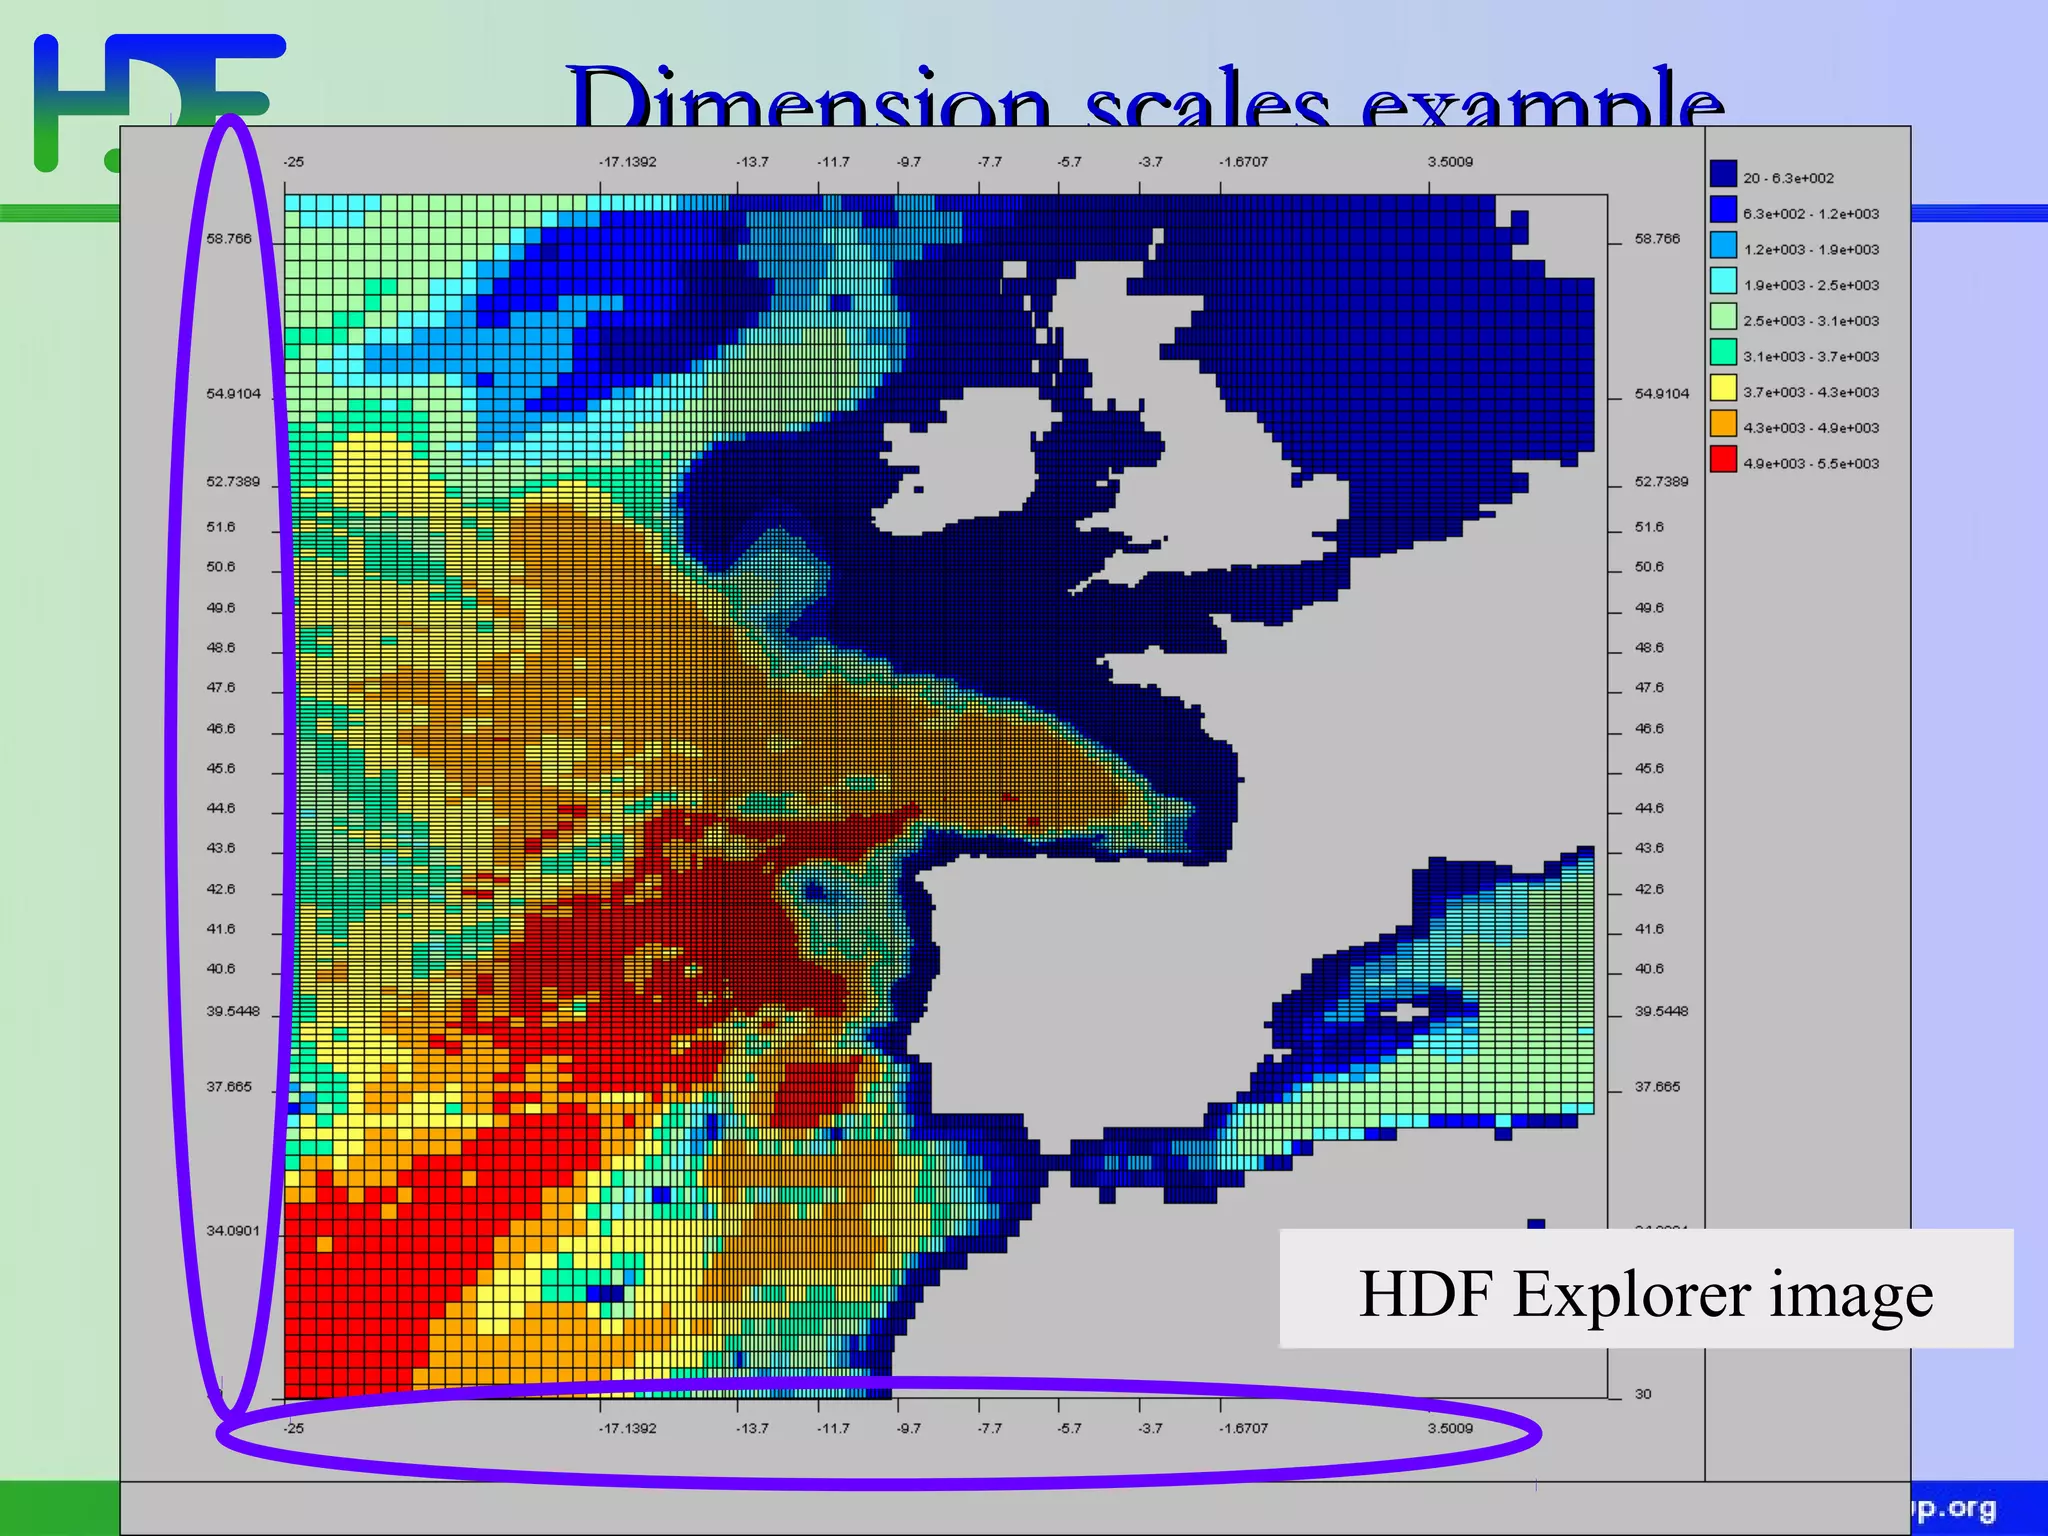Click the legend label '6.3e+002 - 1.2e+003'
2048x1536 pixels.
pos(1811,214)
